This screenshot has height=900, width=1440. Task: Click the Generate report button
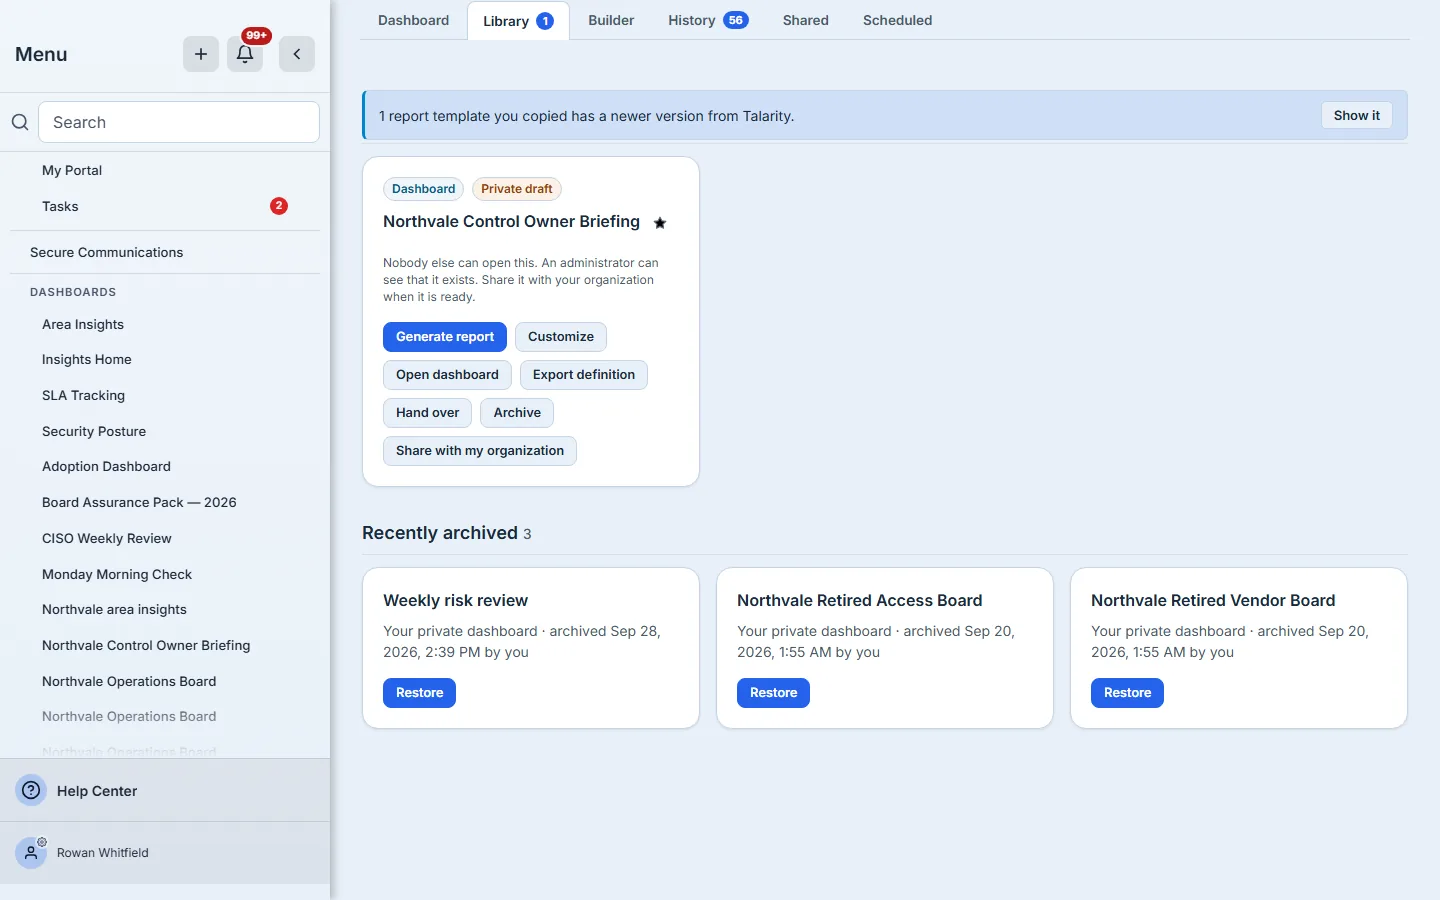click(445, 337)
